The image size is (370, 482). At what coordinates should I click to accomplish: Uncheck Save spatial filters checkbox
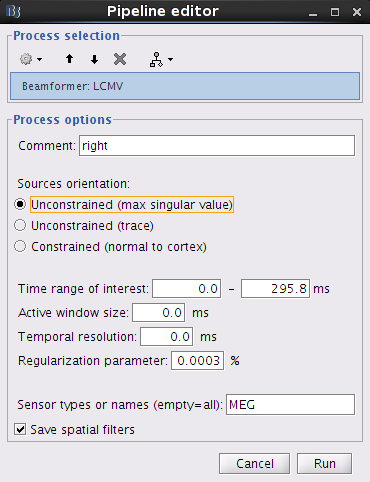(x=20, y=429)
